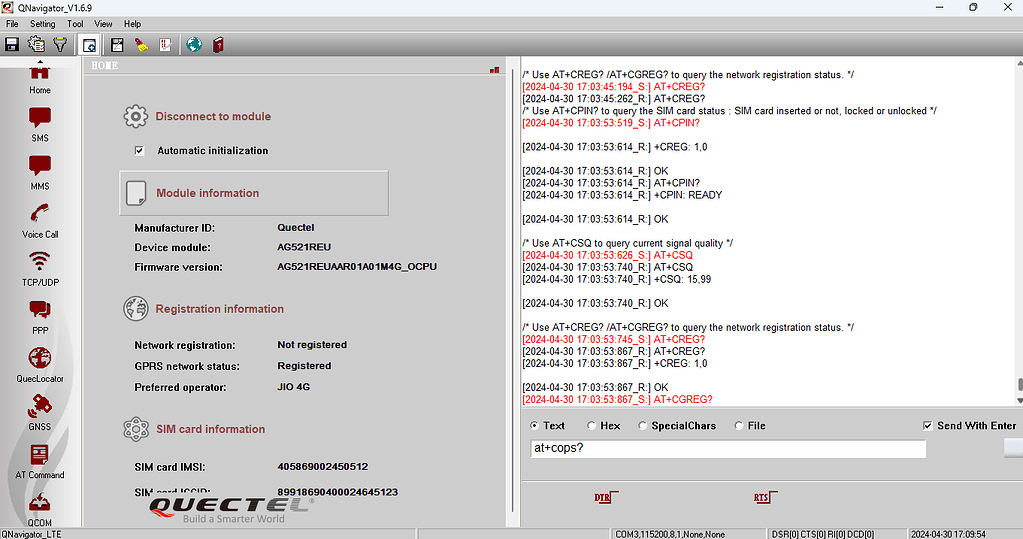The height and width of the screenshot is (539, 1023).
Task: Click the DSR CTS RI DCD status entry
Action: click(823, 534)
